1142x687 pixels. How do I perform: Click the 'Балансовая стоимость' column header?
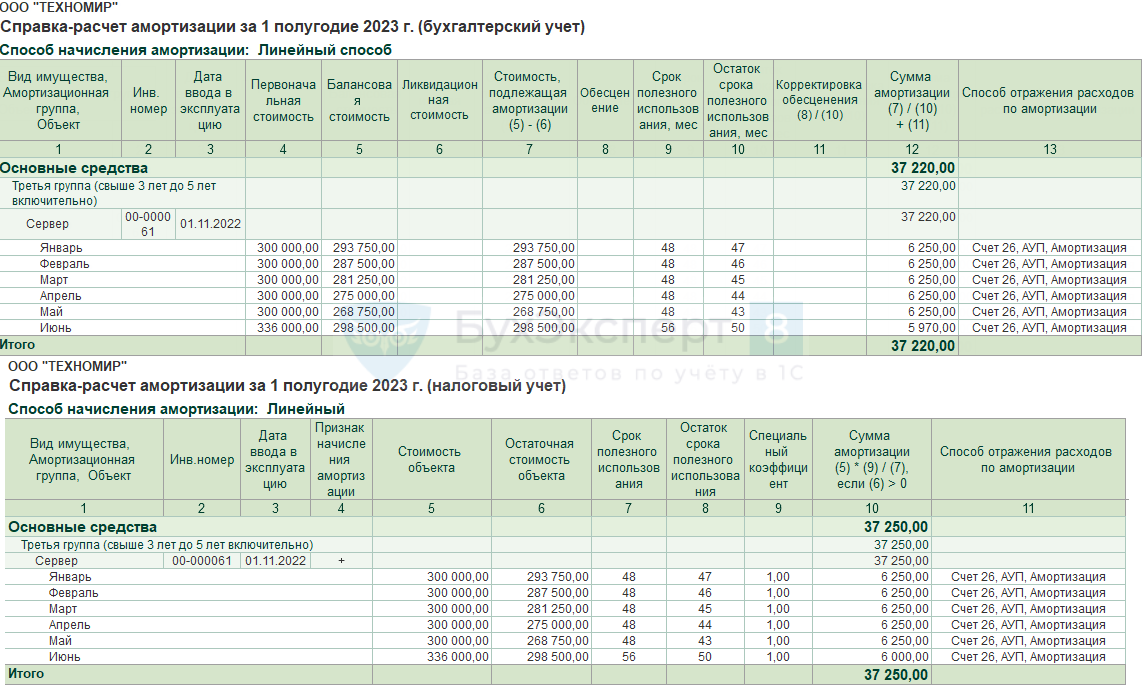coord(359,101)
